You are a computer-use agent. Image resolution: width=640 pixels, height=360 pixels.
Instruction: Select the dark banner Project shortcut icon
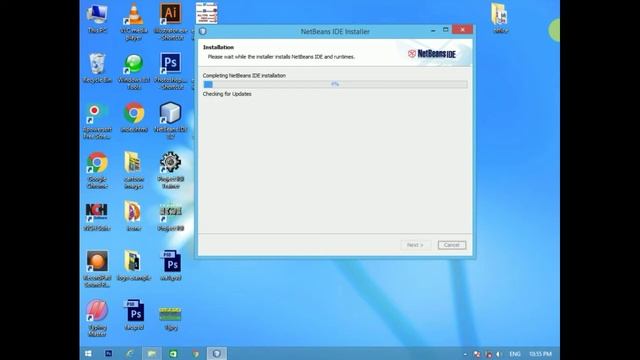[x=171, y=217]
